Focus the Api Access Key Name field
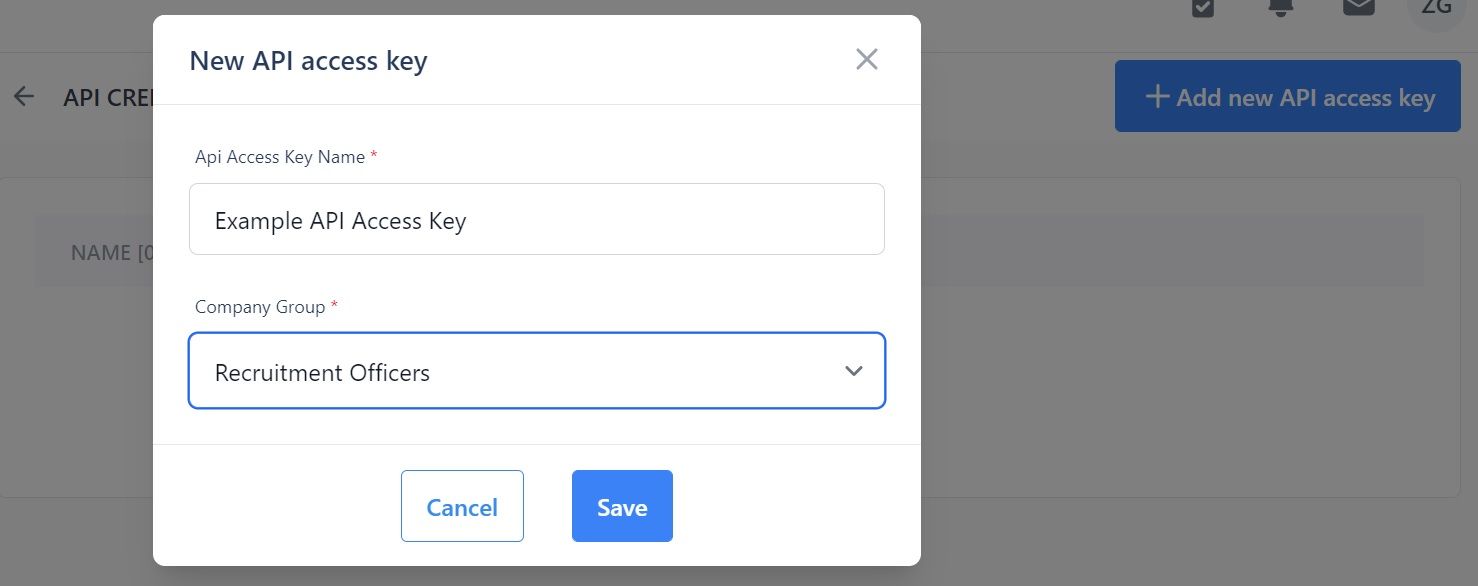Viewport: 1478px width, 586px height. coord(537,219)
